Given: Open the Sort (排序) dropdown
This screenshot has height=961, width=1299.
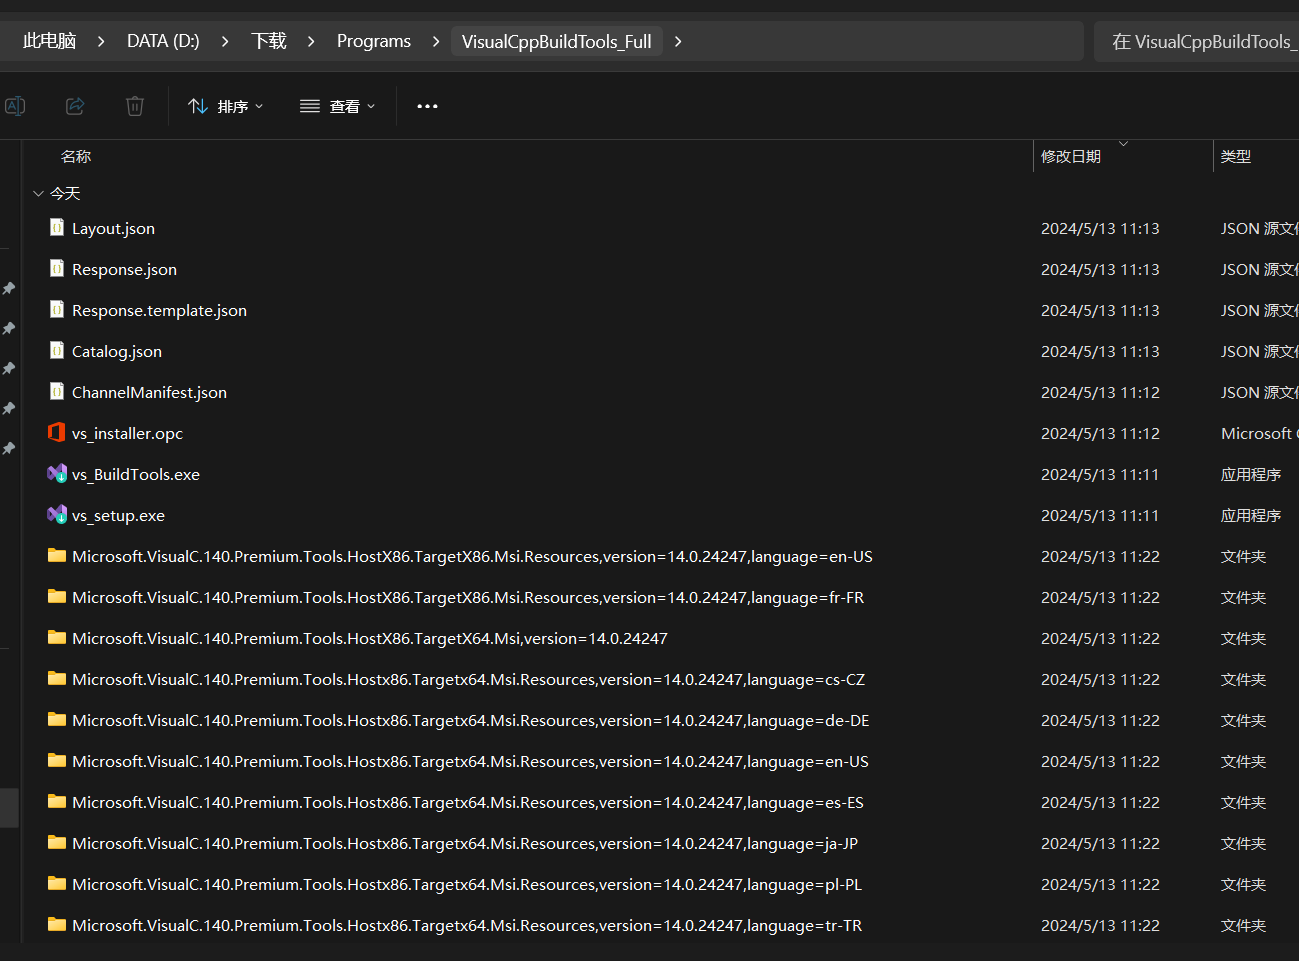Looking at the screenshot, I should (226, 106).
